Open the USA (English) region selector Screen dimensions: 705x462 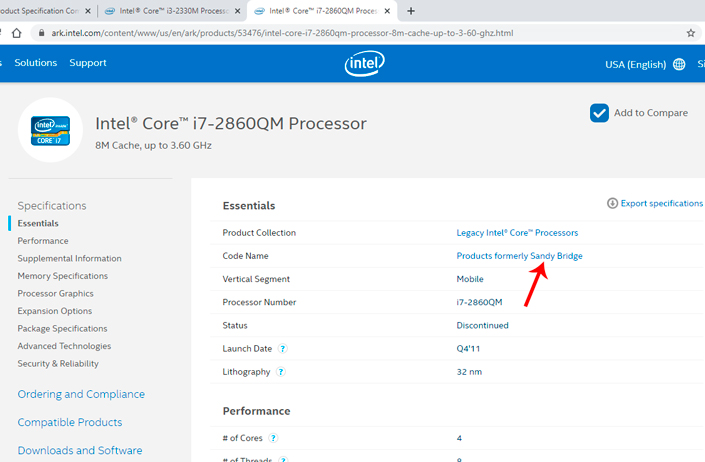pyautogui.click(x=635, y=65)
